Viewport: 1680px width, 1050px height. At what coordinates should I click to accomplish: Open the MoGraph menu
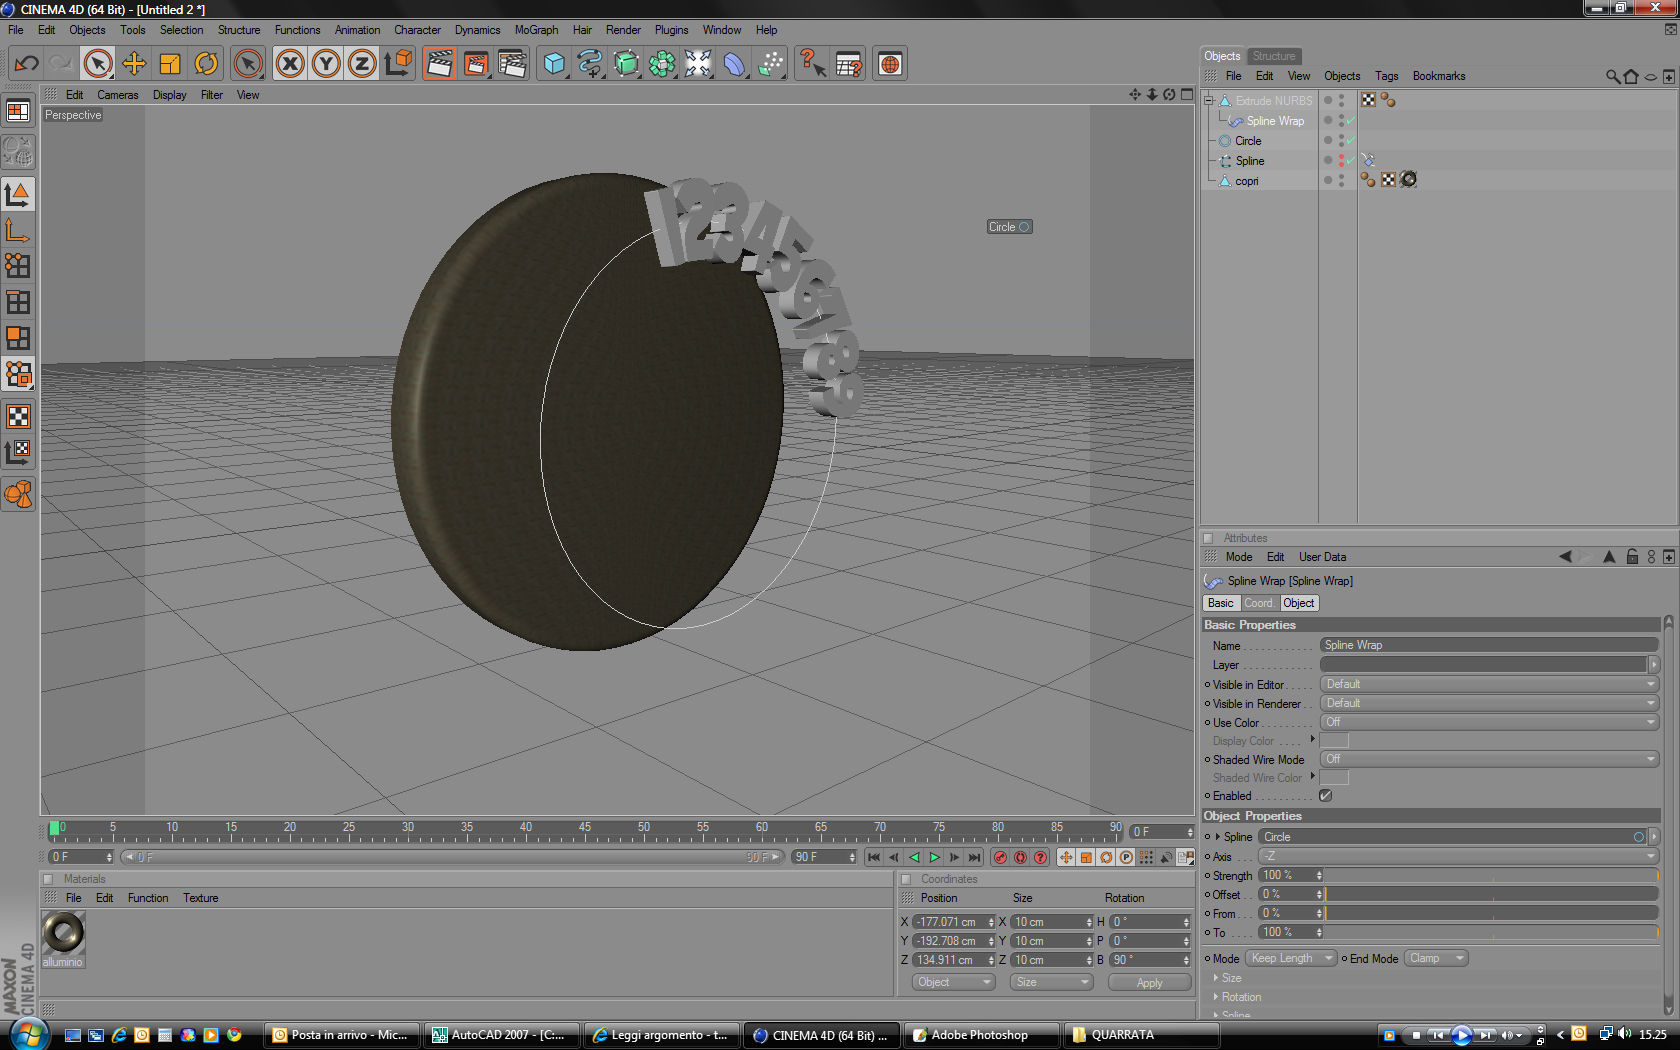(x=537, y=30)
